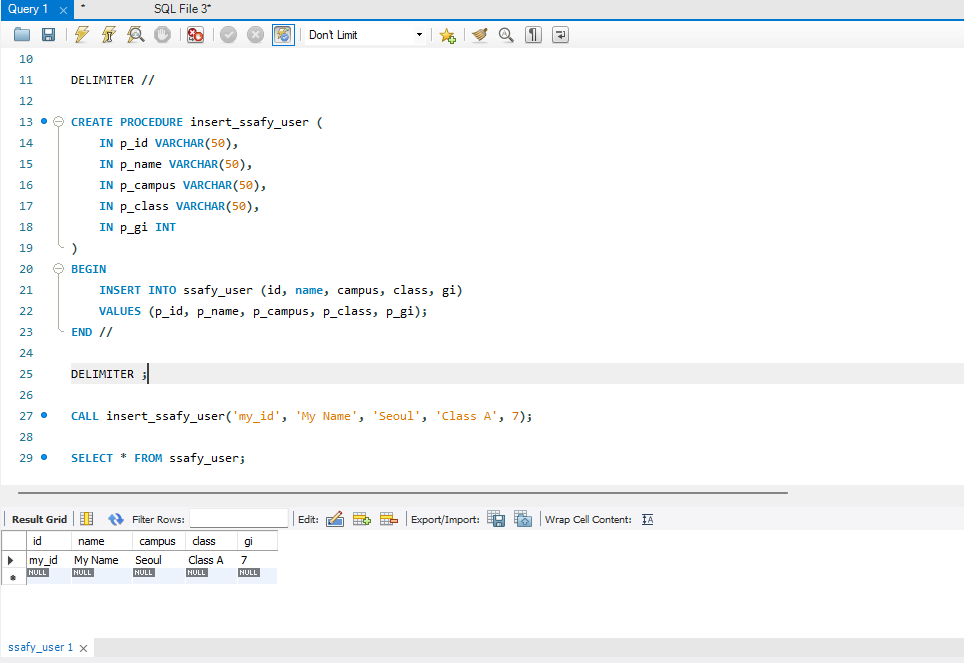
Task: Sort by id column header
Action: click(x=49, y=541)
